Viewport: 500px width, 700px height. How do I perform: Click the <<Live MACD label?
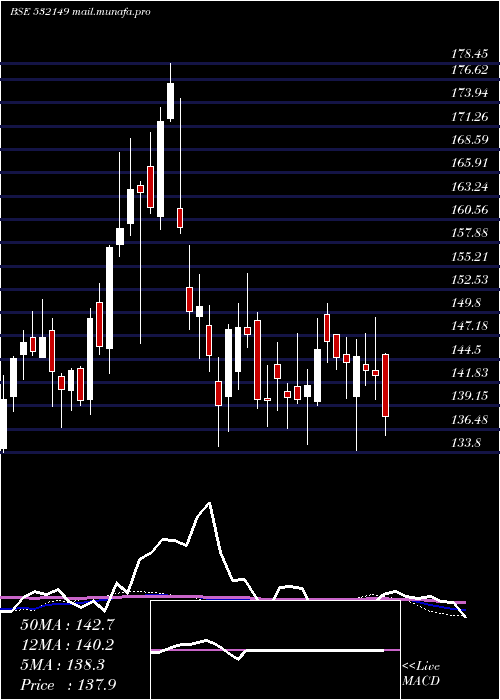[421, 674]
